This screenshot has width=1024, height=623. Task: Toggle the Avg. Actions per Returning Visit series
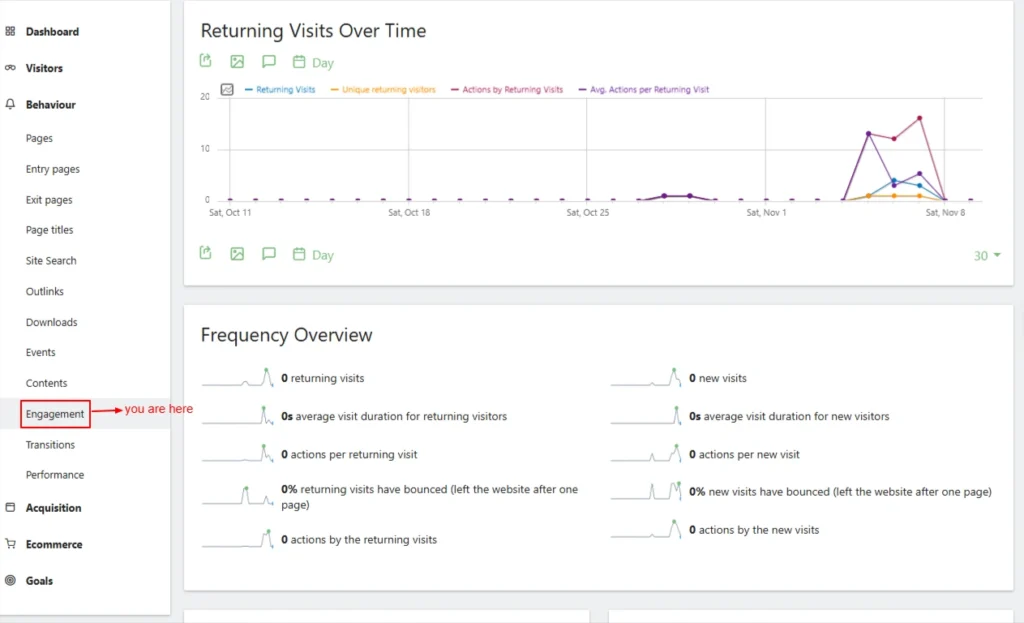[x=648, y=90]
